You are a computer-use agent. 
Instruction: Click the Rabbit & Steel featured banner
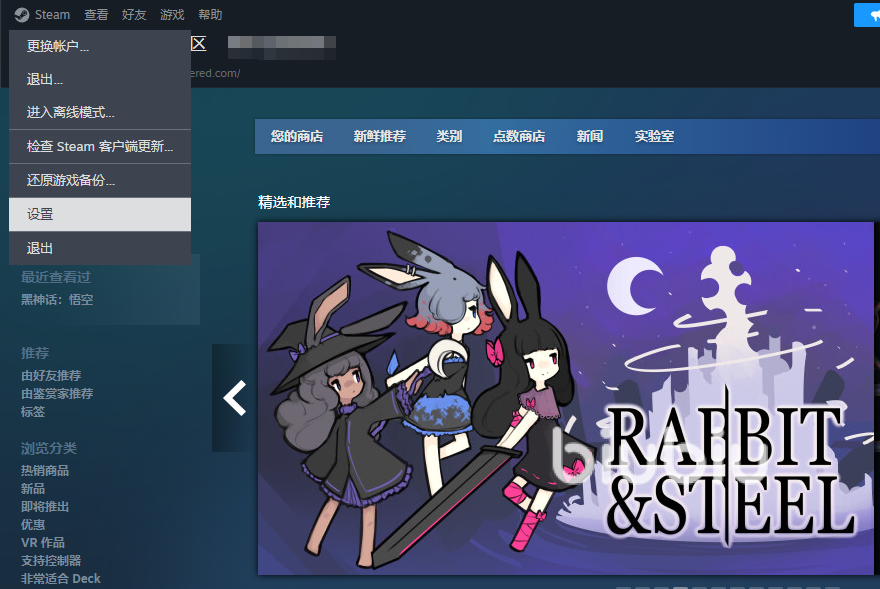pos(565,398)
